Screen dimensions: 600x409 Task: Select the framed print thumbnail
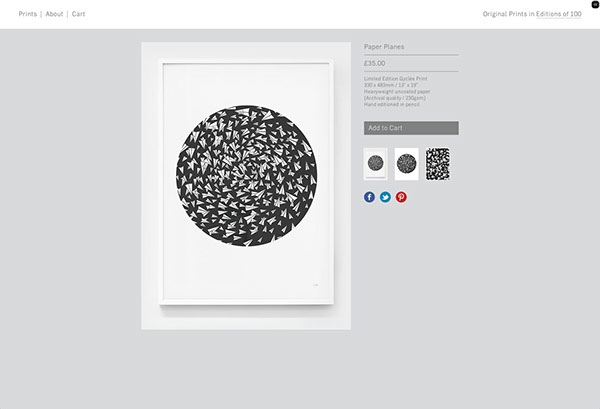[x=375, y=164]
